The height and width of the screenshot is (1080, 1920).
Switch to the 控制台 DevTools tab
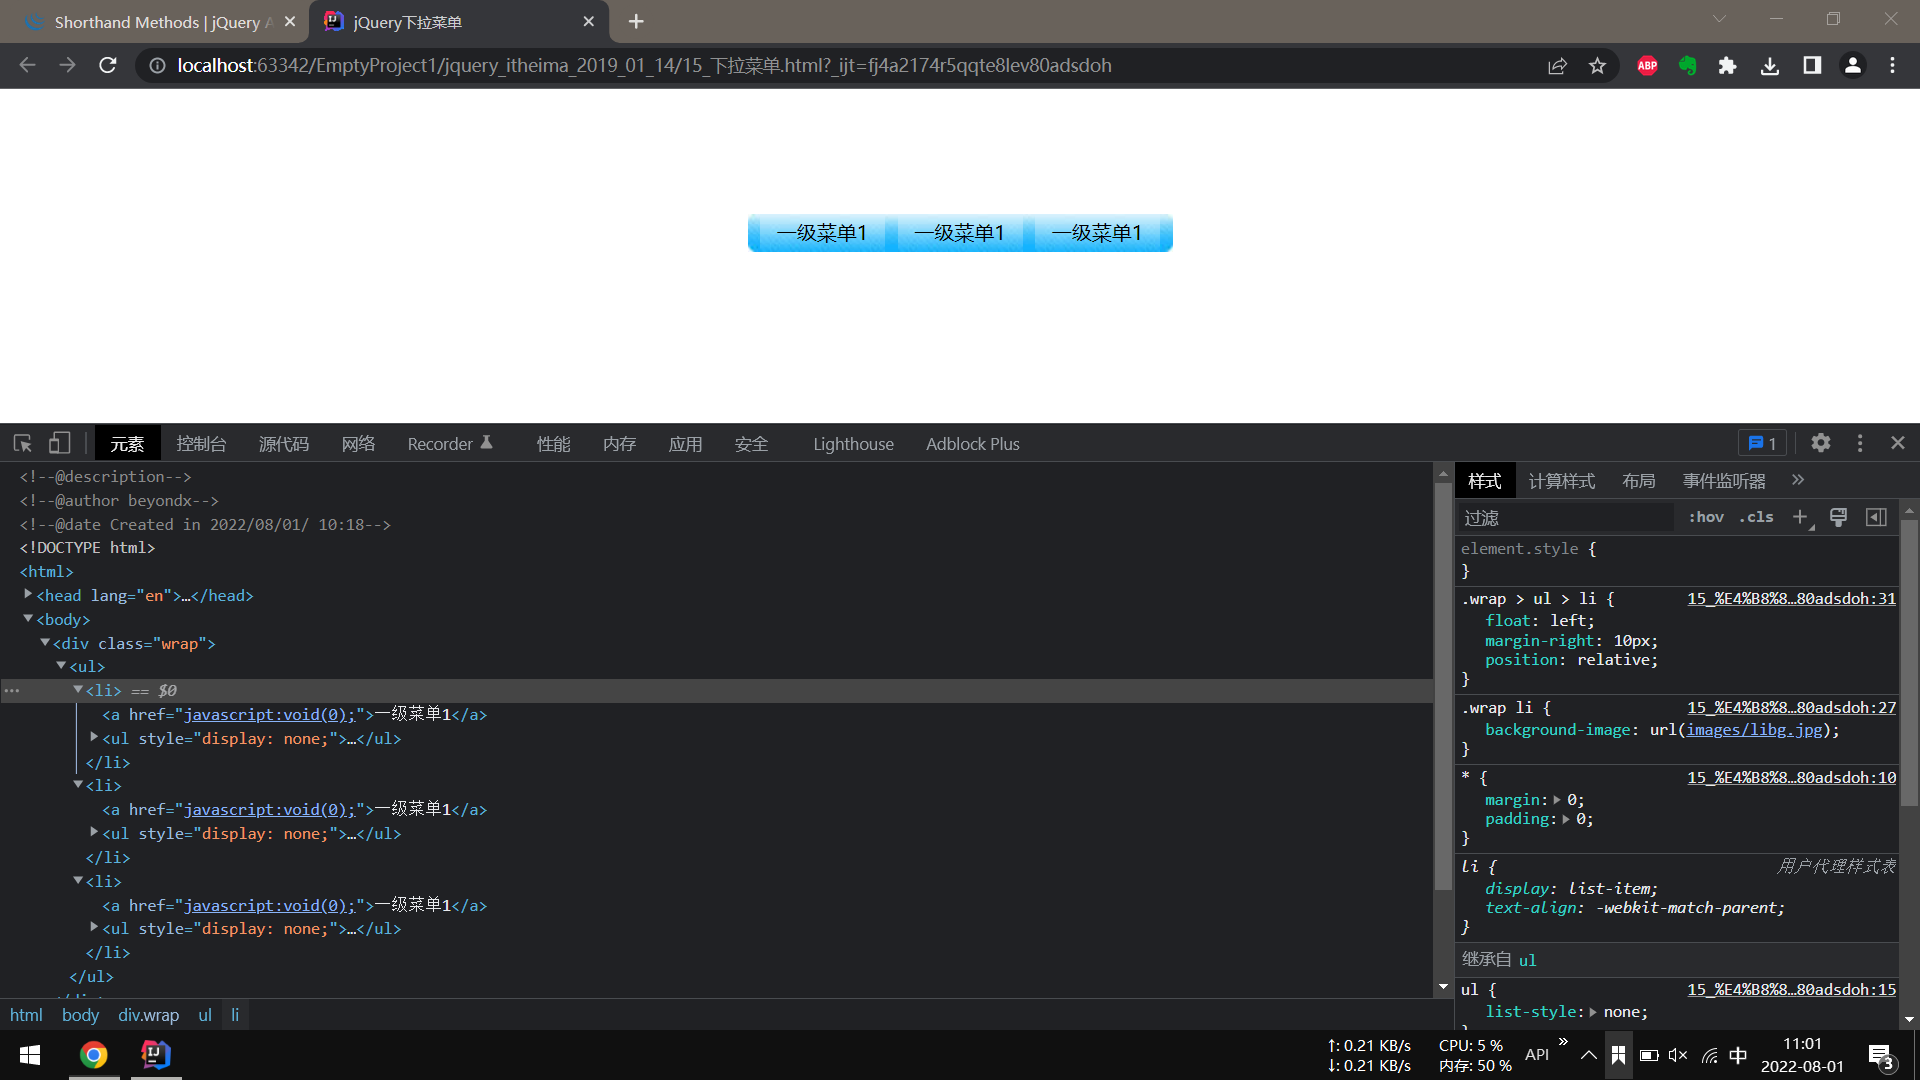coord(201,444)
